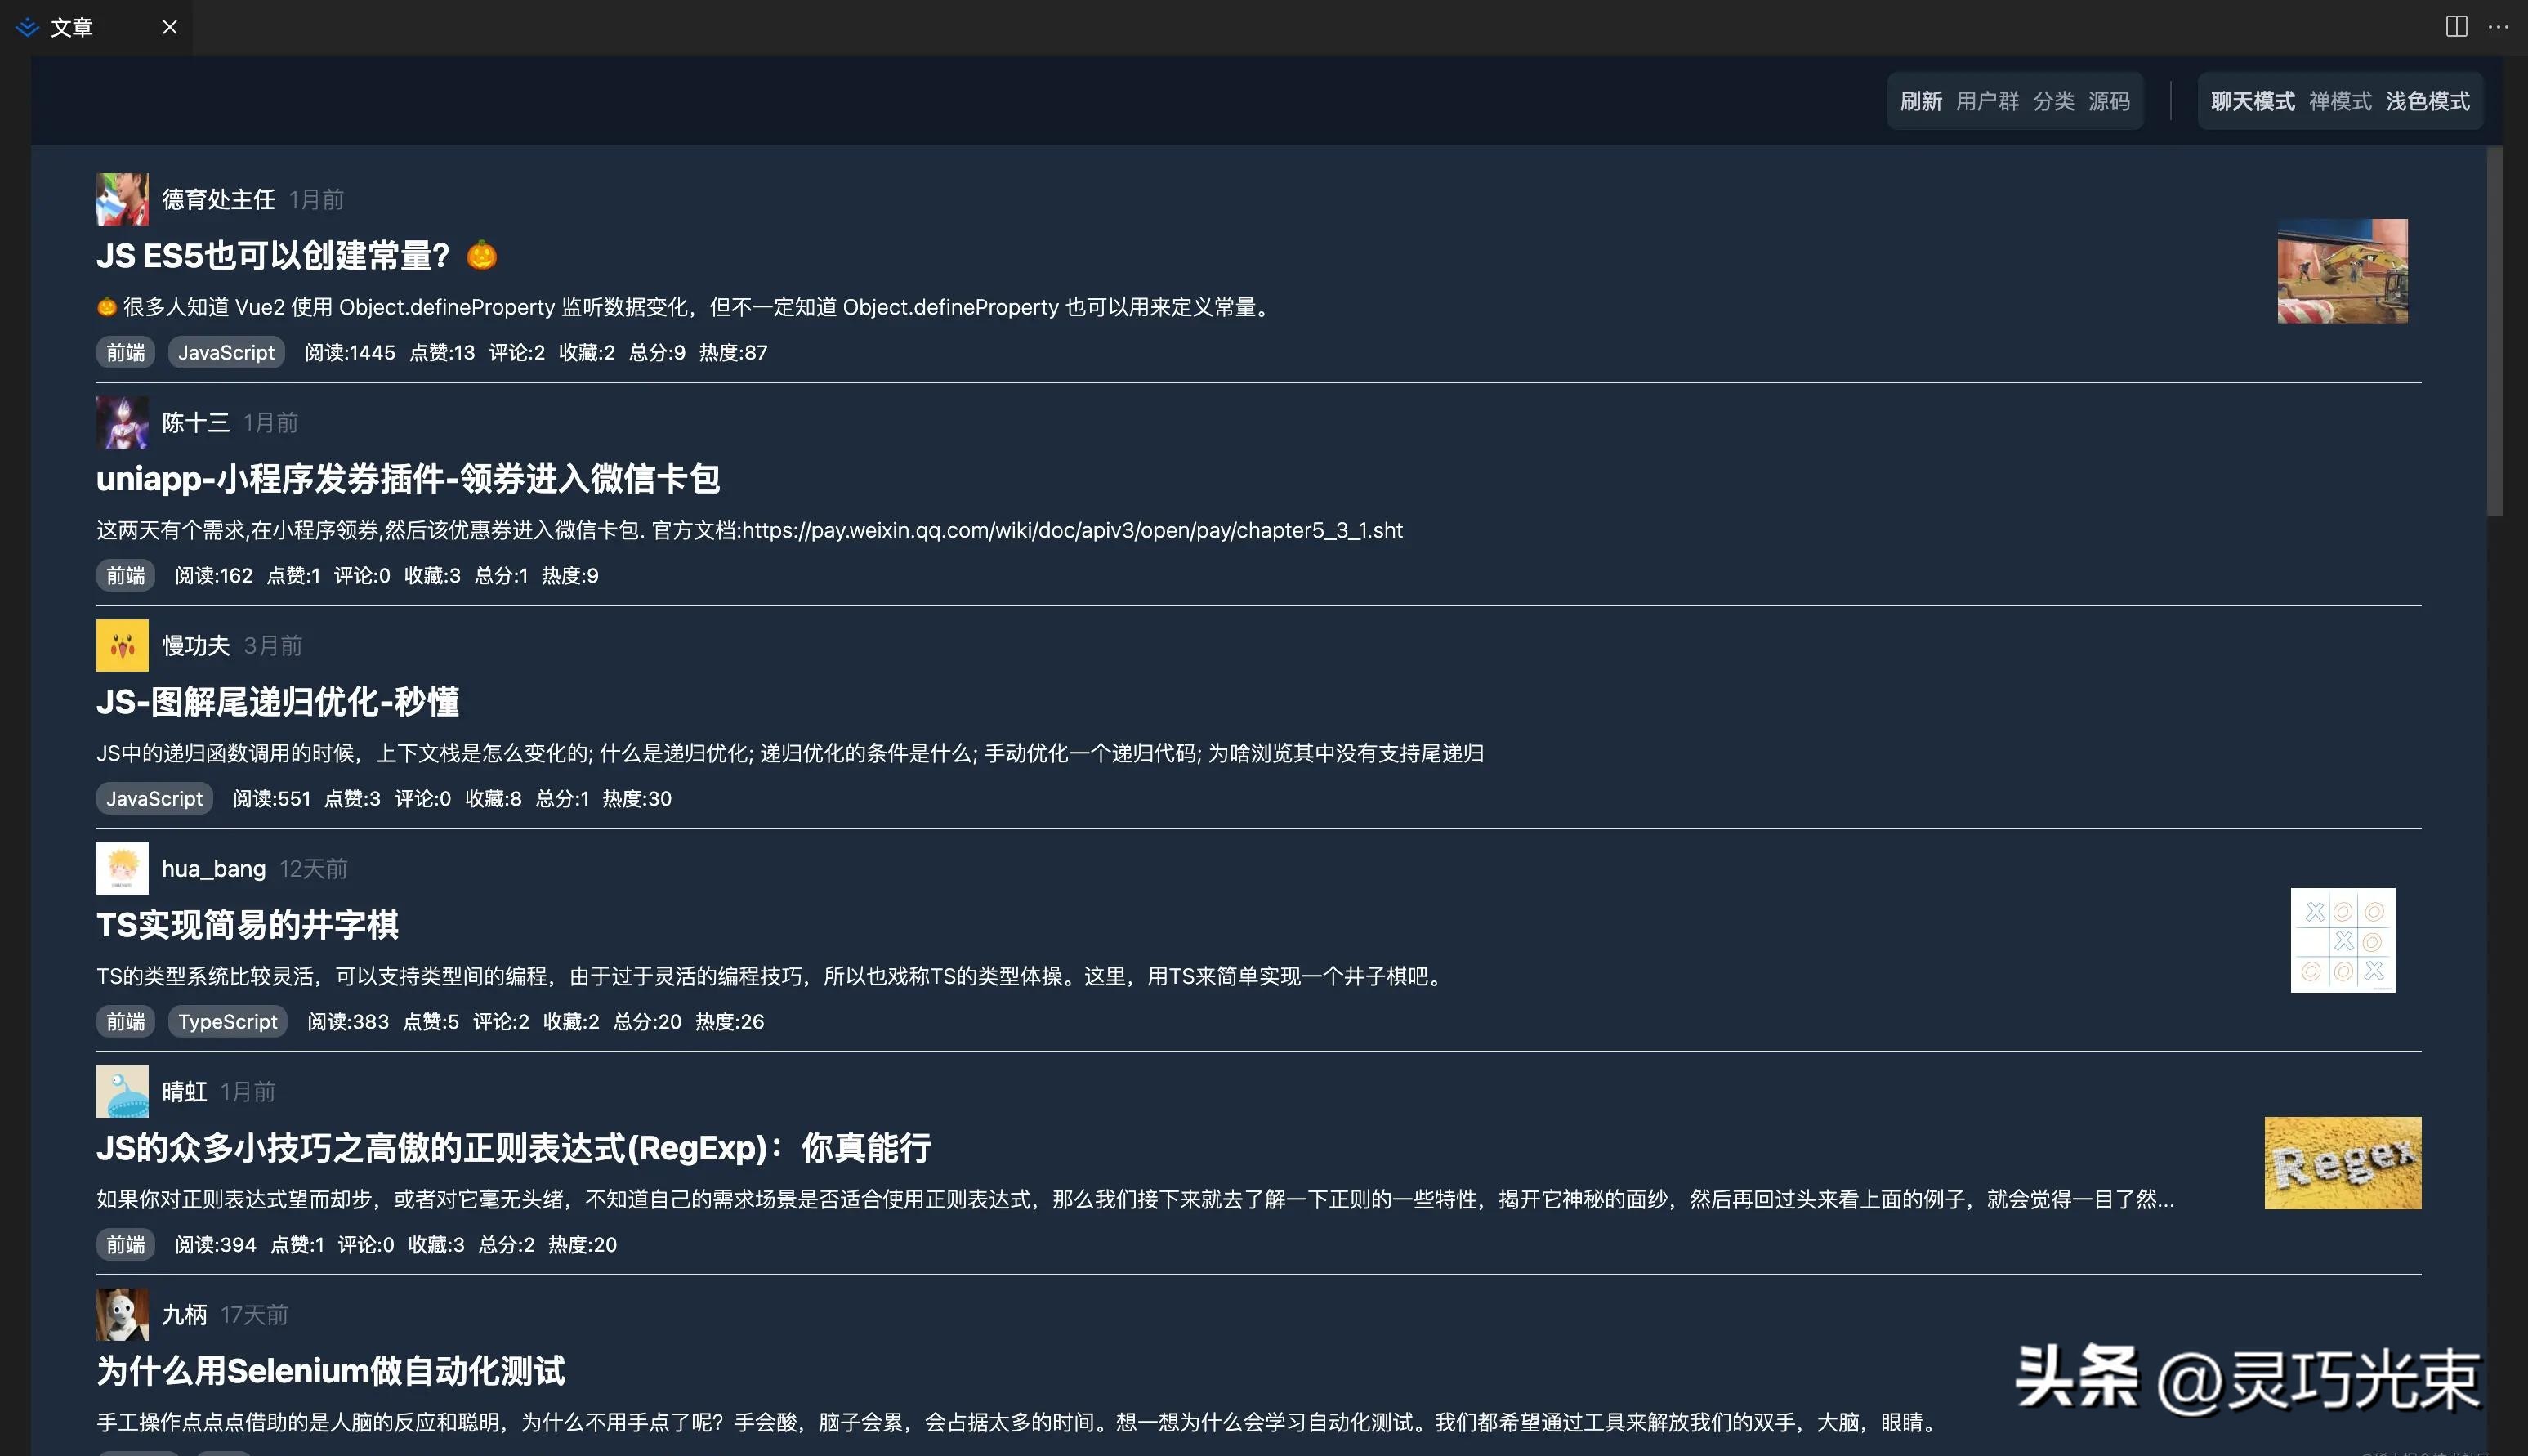This screenshot has height=1456, width=2528.
Task: Switch to 禅模式 (Zen mode)
Action: click(x=2341, y=101)
